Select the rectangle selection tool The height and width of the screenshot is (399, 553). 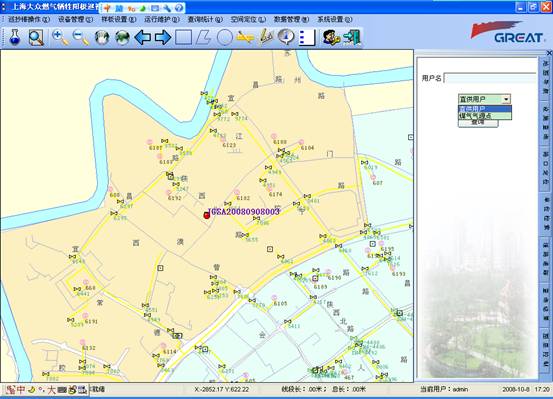click(x=183, y=37)
